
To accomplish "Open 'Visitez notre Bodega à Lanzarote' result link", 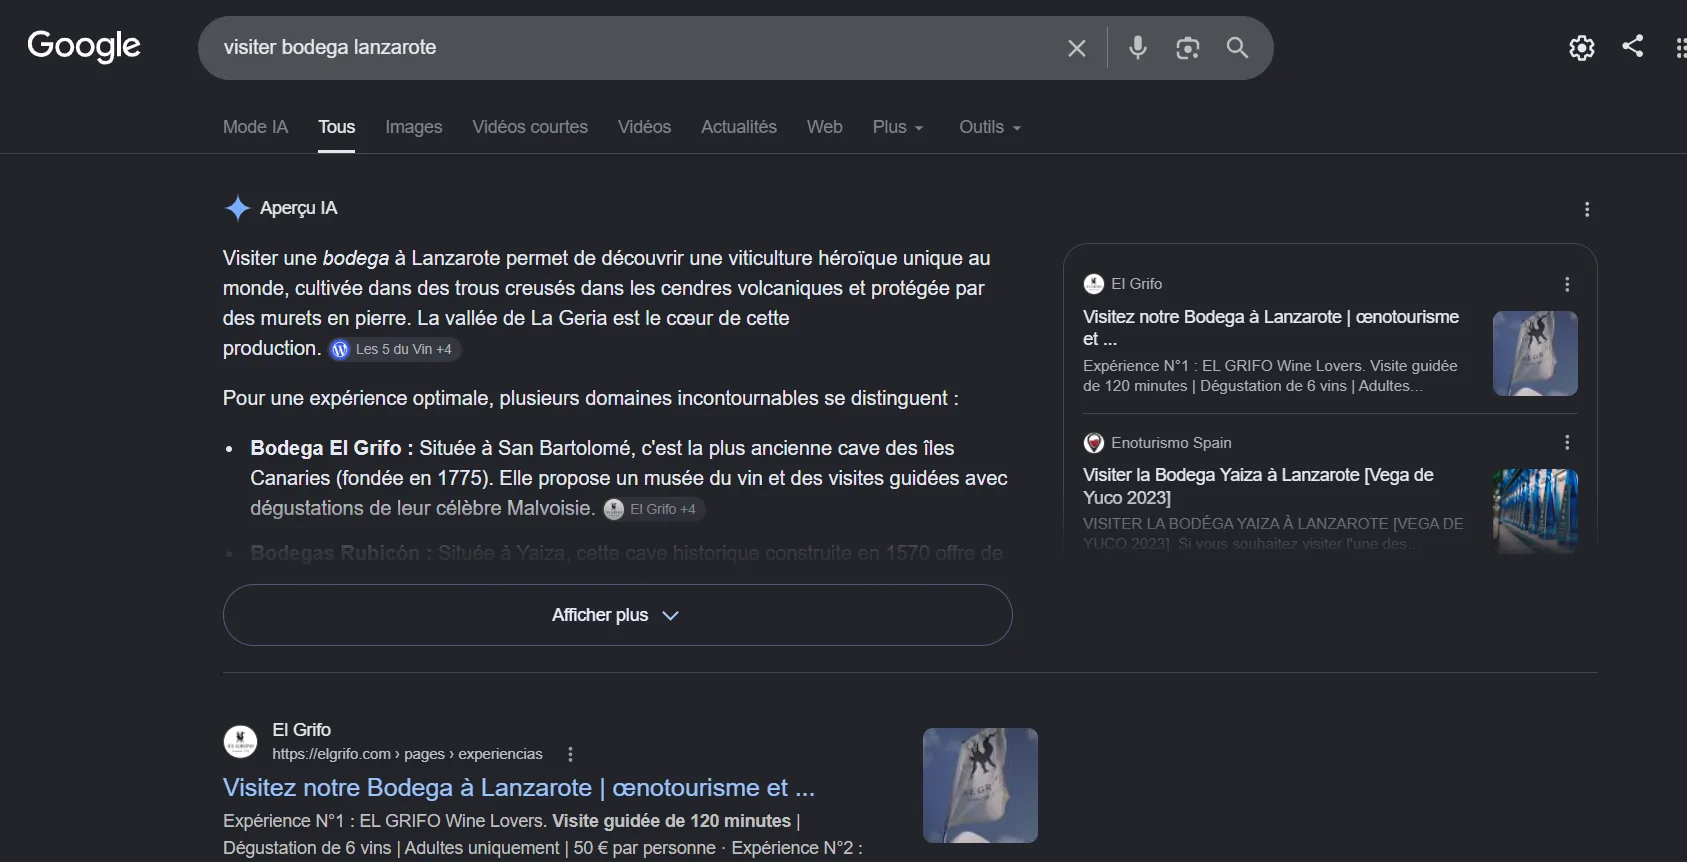I will (x=519, y=788).
